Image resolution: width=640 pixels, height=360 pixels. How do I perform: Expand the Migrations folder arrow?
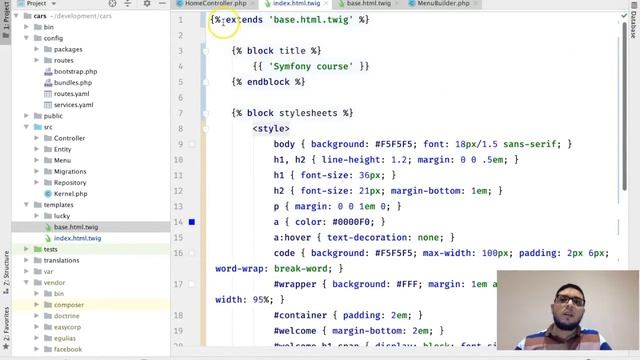point(37,171)
